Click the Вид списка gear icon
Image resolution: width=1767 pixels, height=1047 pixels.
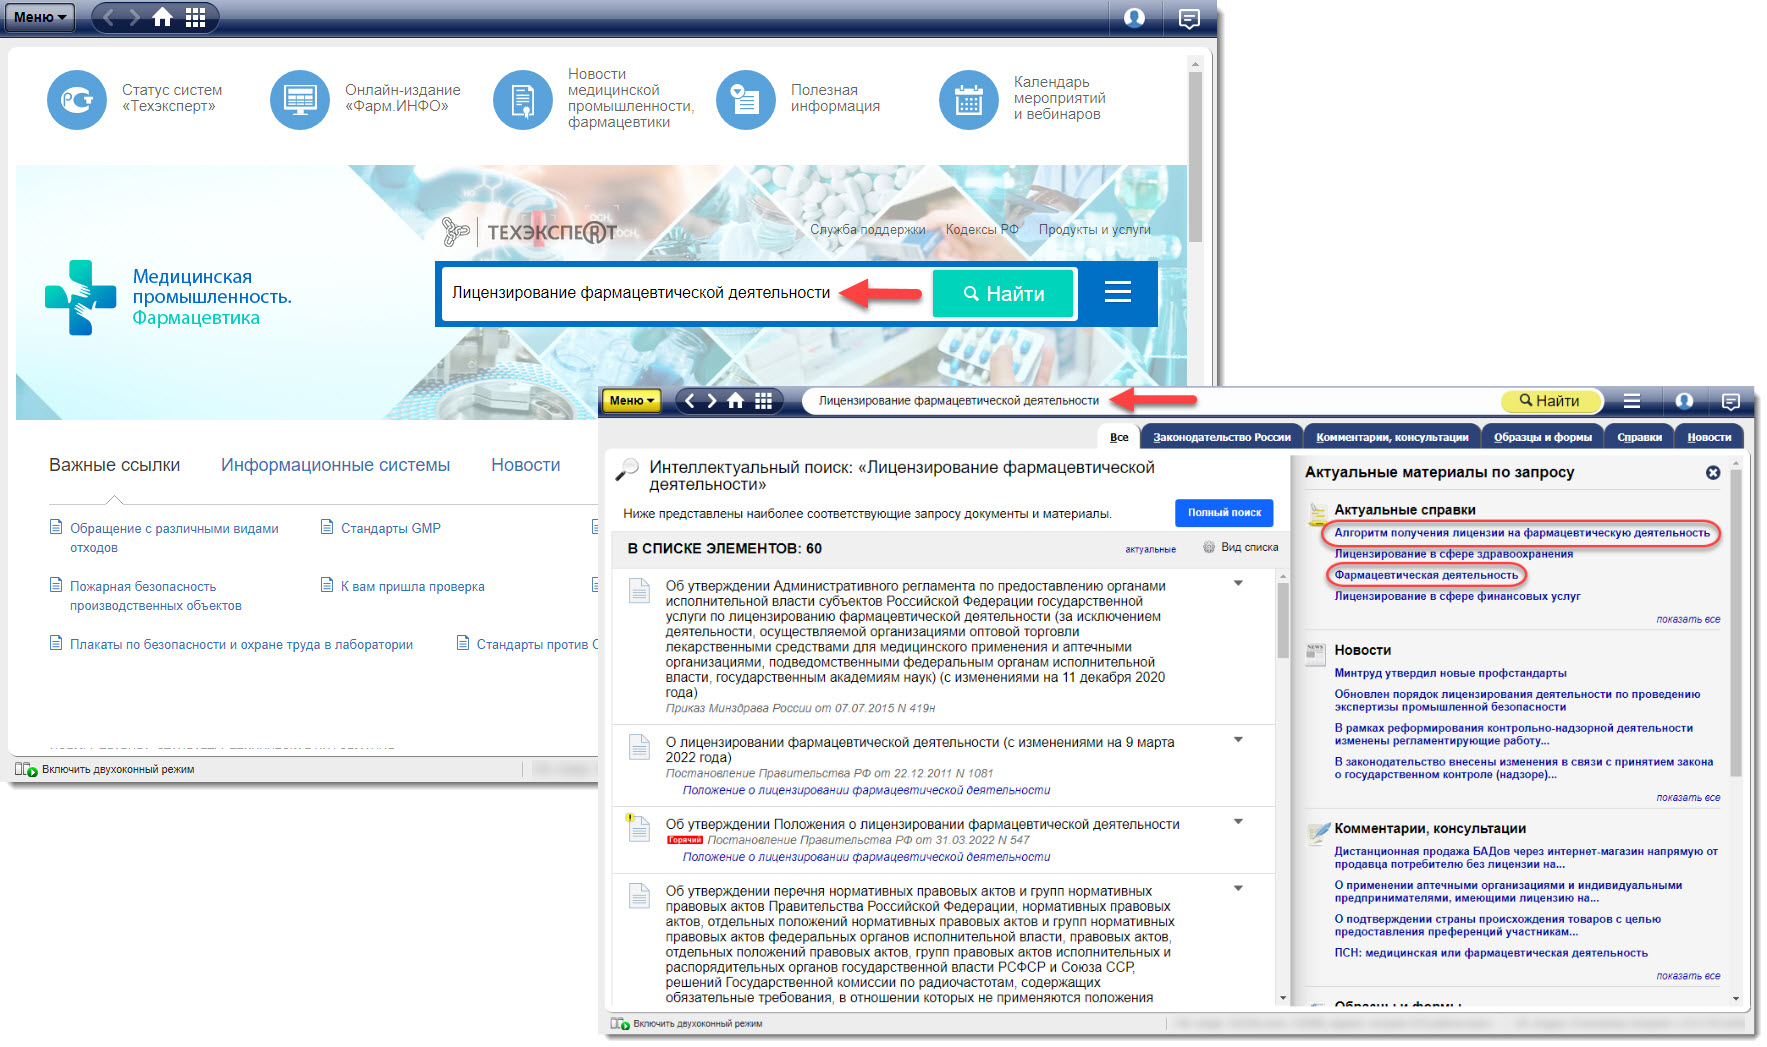click(1209, 547)
